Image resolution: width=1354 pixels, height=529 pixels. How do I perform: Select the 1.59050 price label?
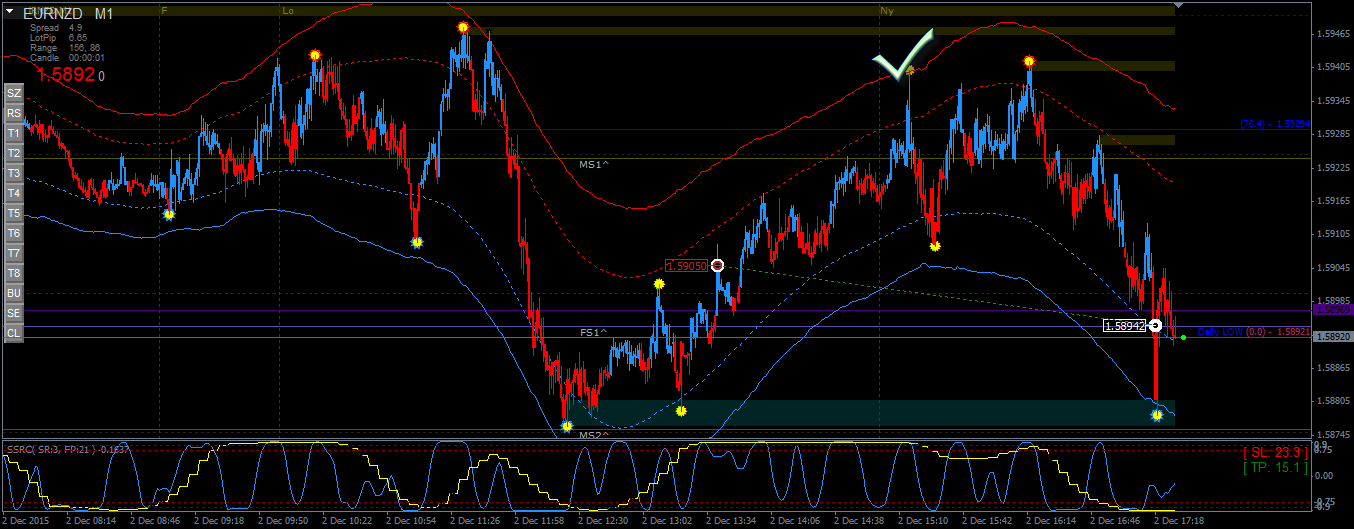pos(686,265)
